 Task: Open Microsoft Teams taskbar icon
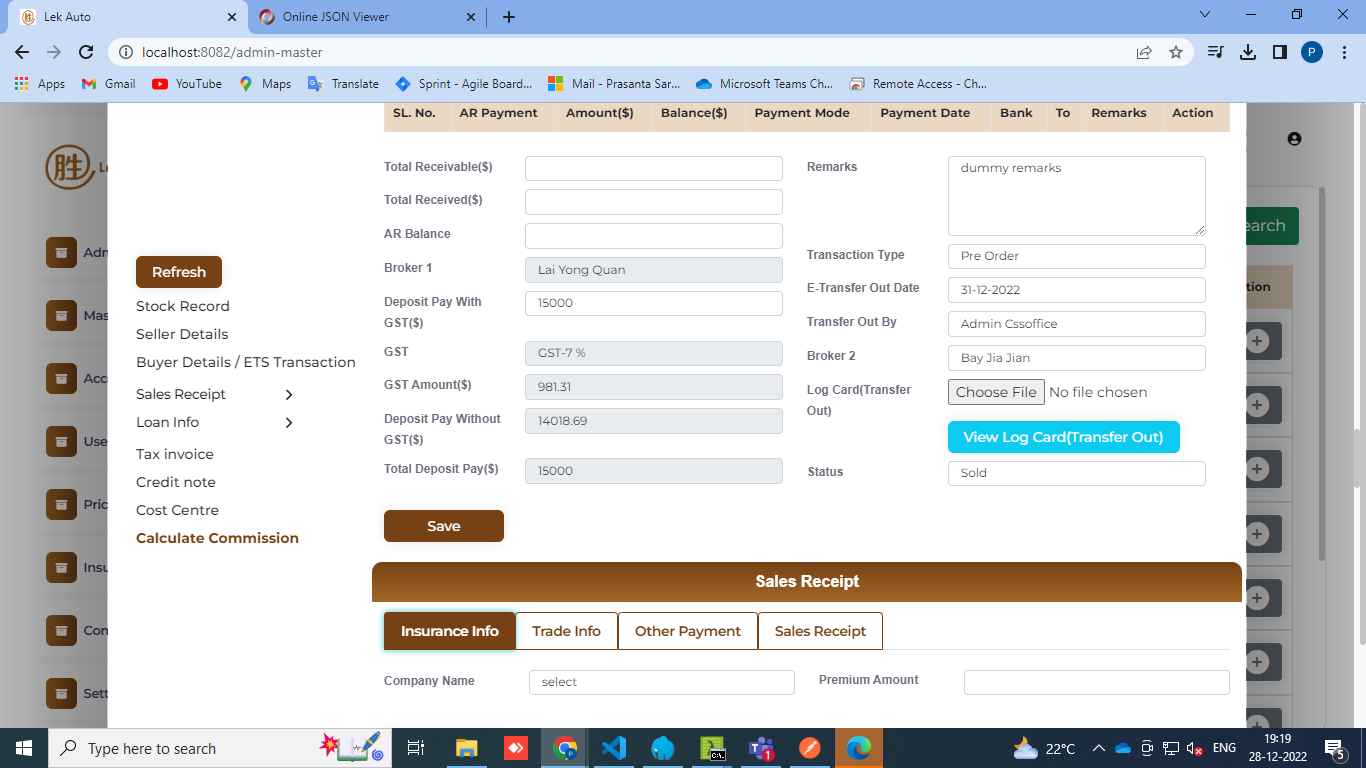[x=762, y=748]
